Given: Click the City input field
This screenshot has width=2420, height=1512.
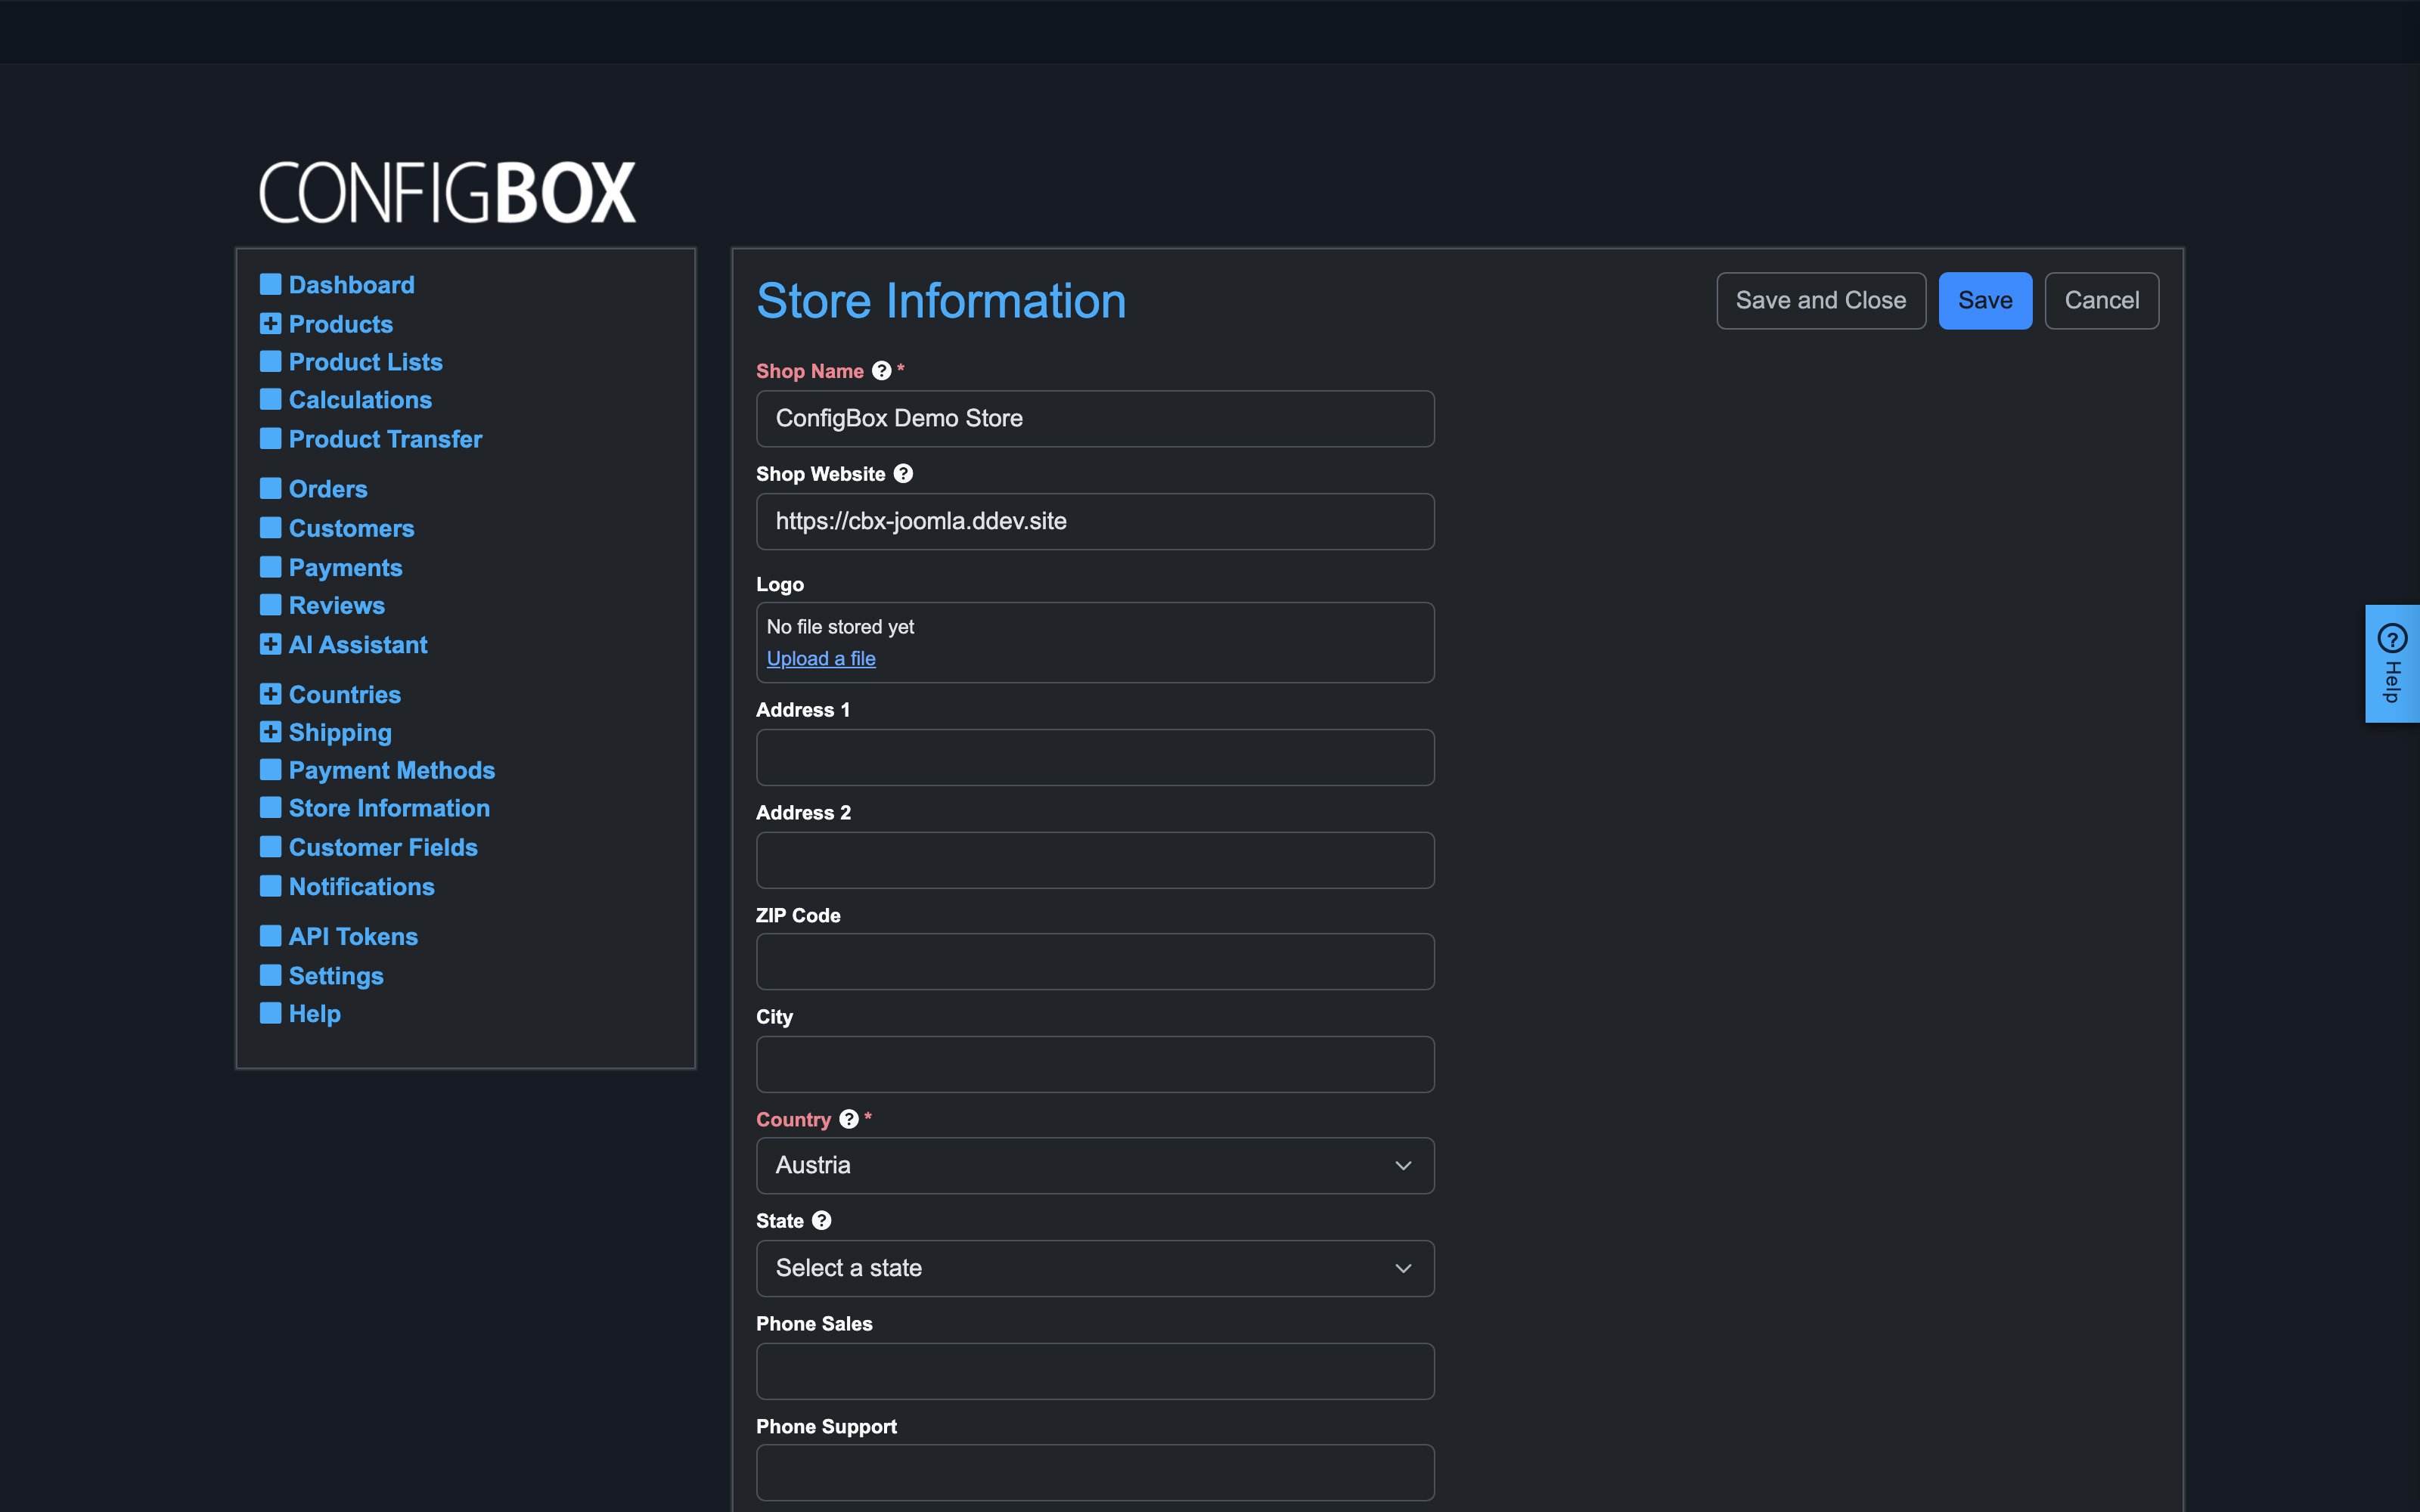Looking at the screenshot, I should [1095, 1064].
